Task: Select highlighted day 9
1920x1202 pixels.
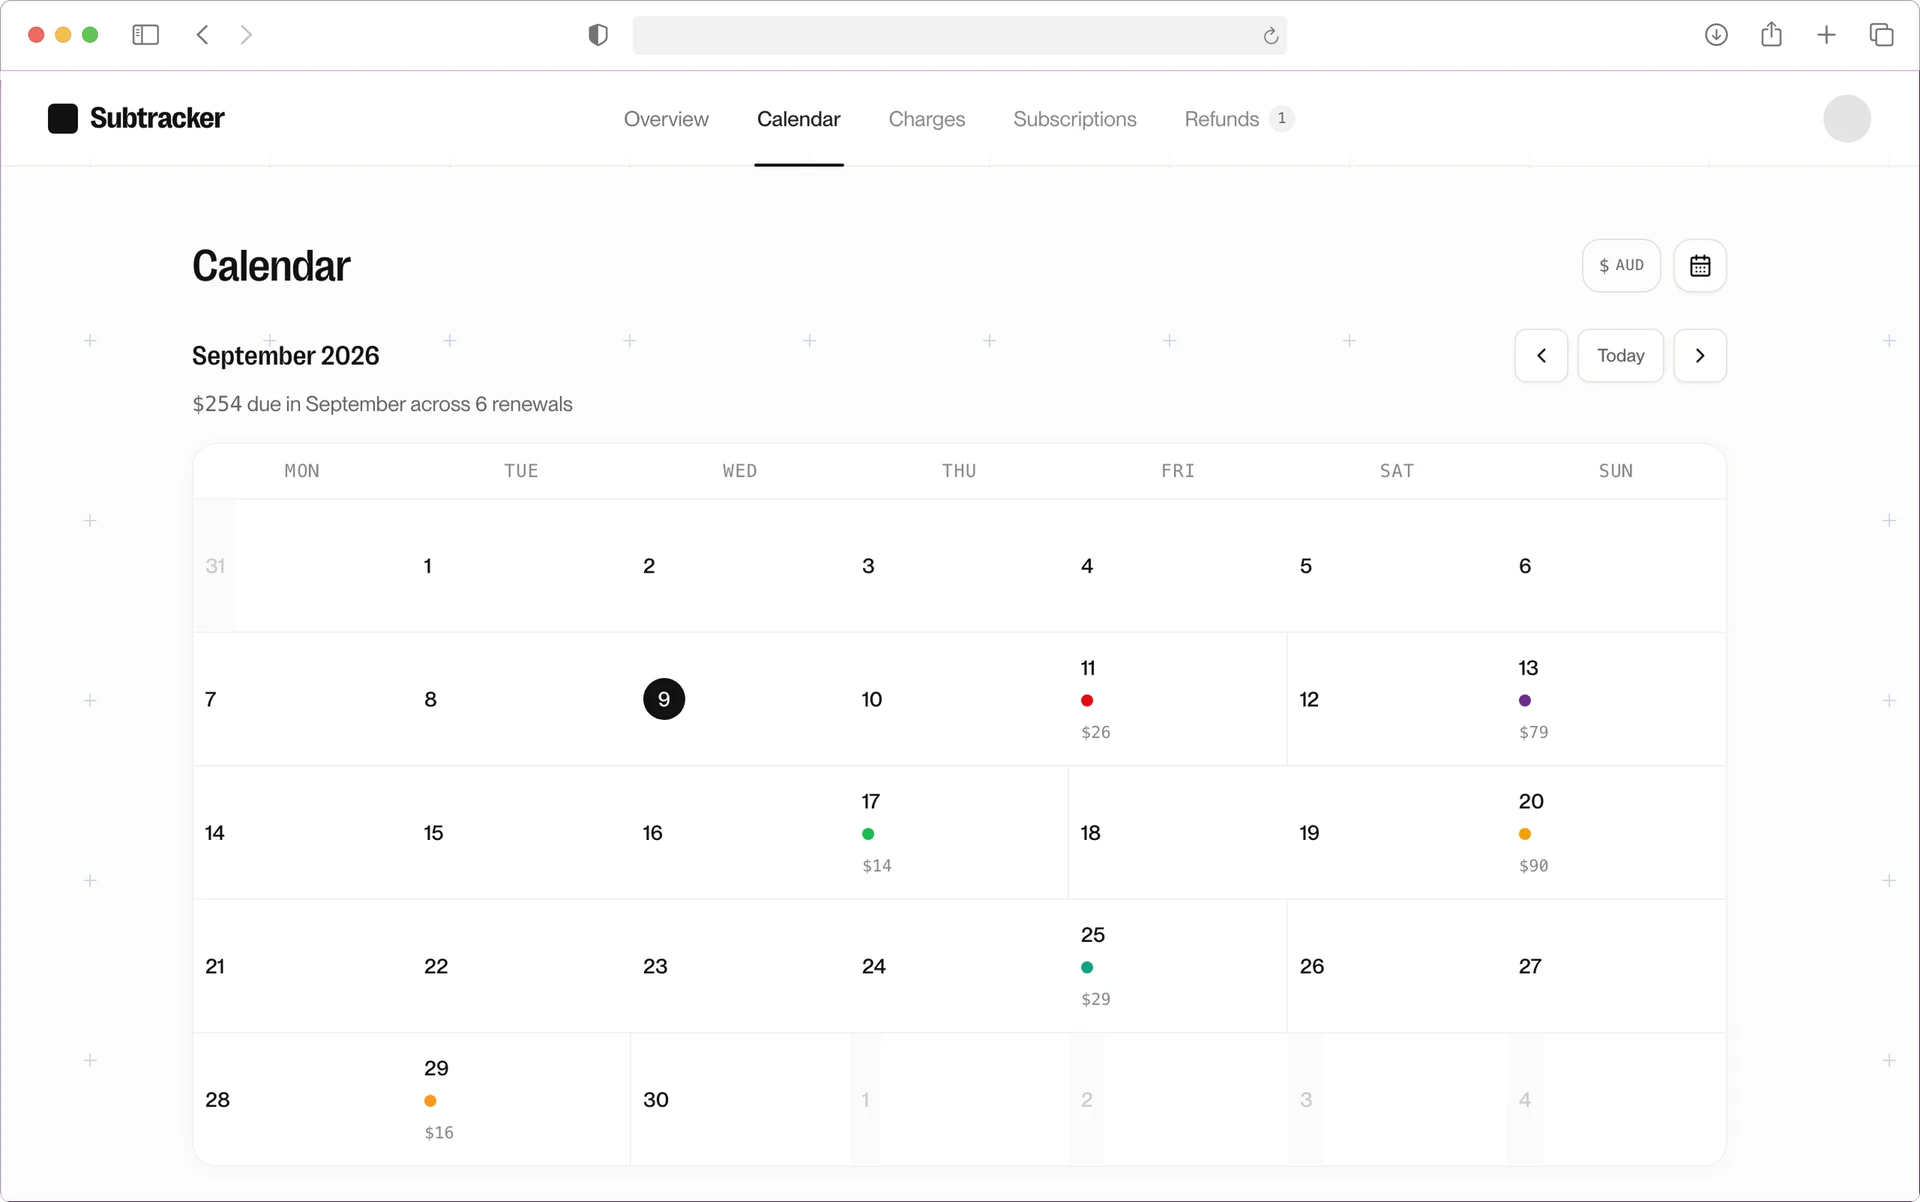Action: point(664,699)
